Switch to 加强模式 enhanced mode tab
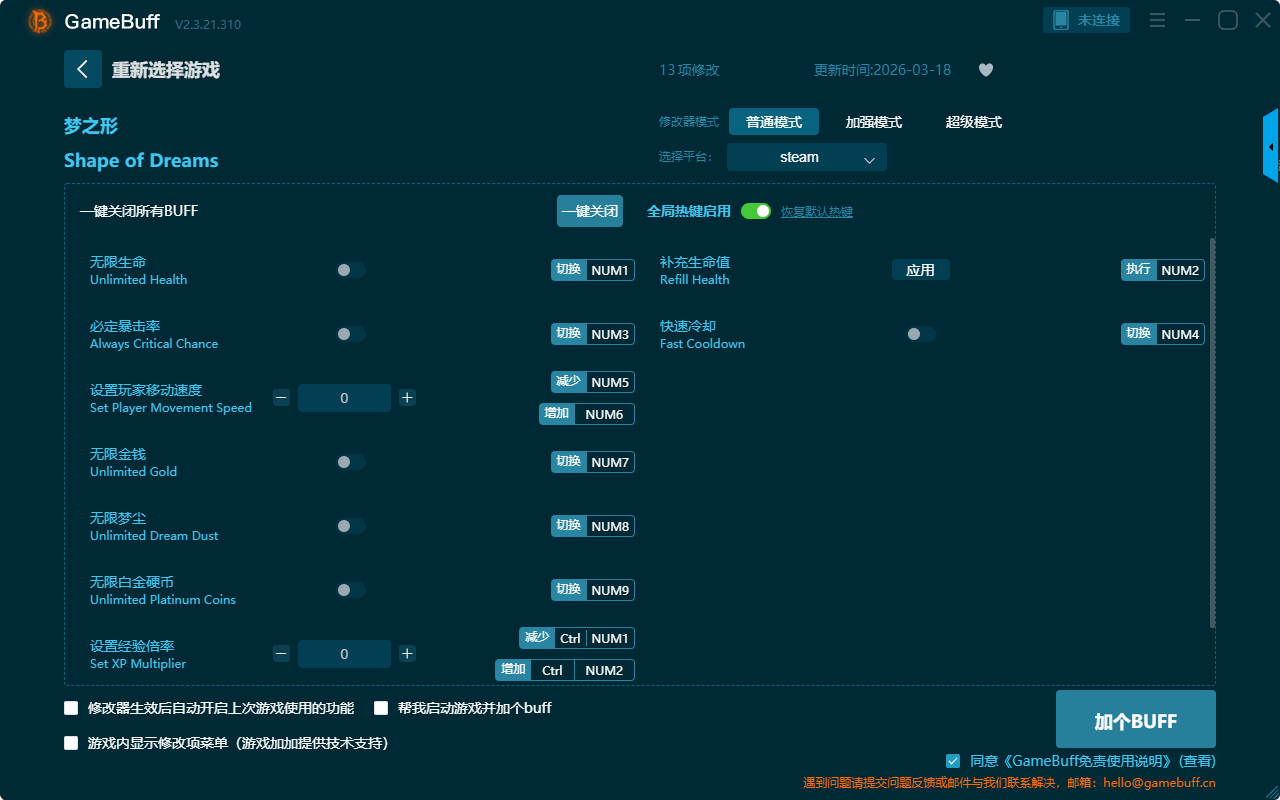This screenshot has height=800, width=1280. point(873,122)
